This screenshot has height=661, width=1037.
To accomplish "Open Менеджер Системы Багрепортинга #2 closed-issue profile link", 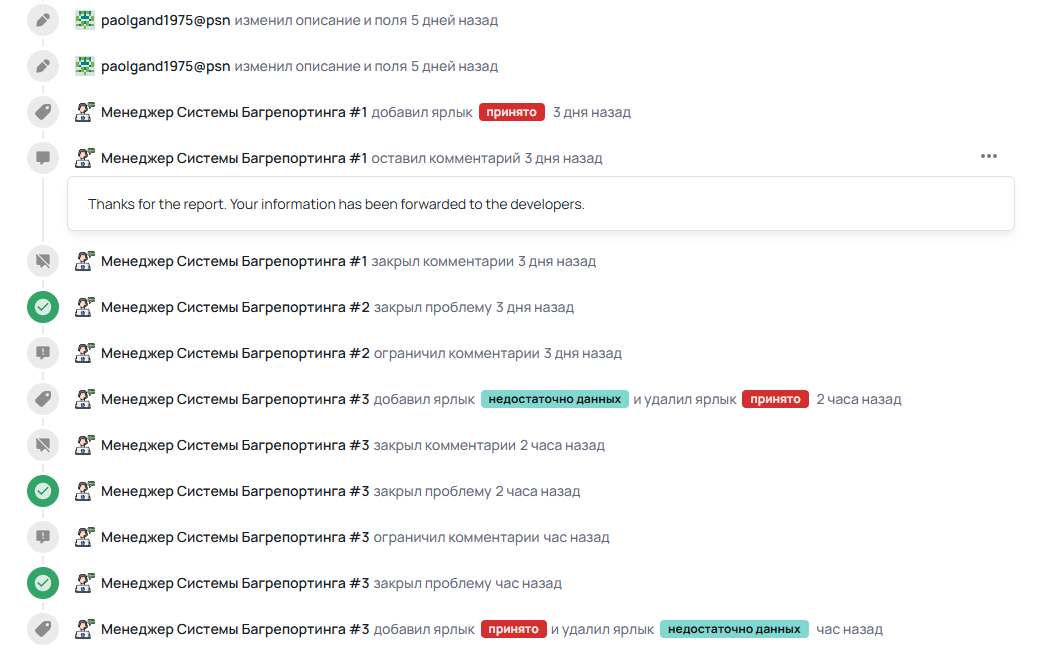I will point(235,307).
